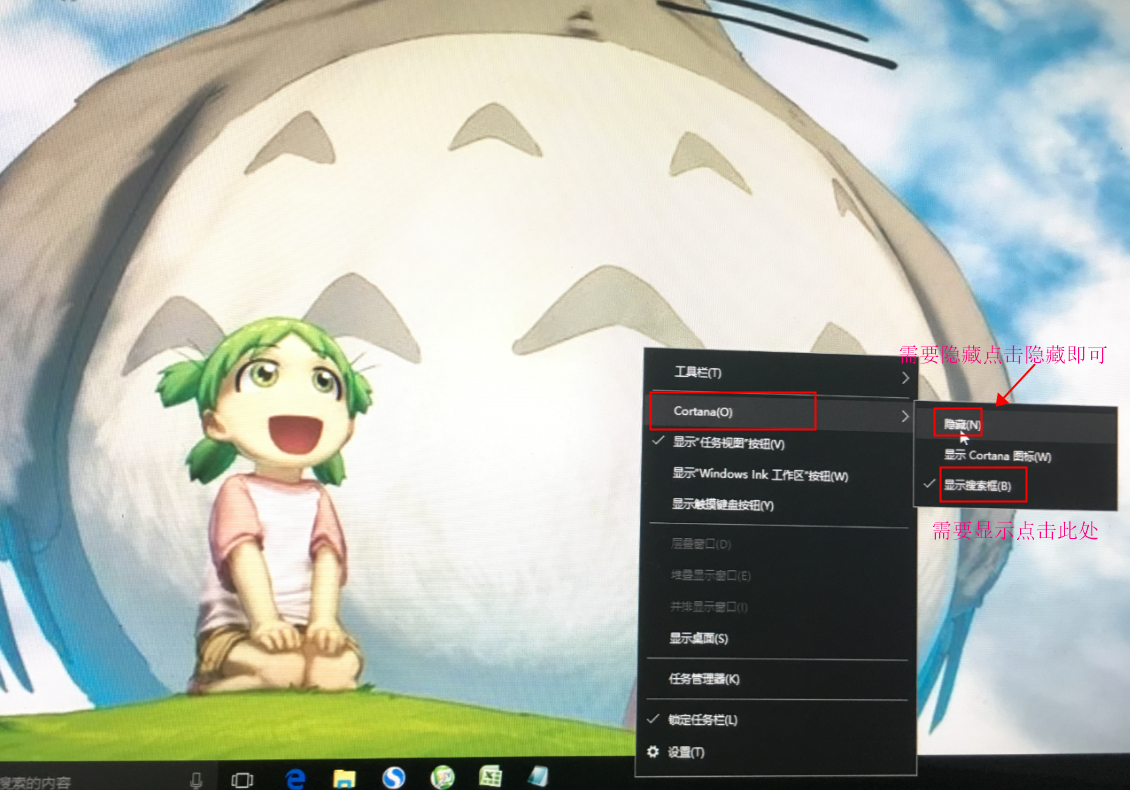The width and height of the screenshot is (1130, 790).
Task: Open 设置(T) taskbar settings
Action: click(x=777, y=753)
